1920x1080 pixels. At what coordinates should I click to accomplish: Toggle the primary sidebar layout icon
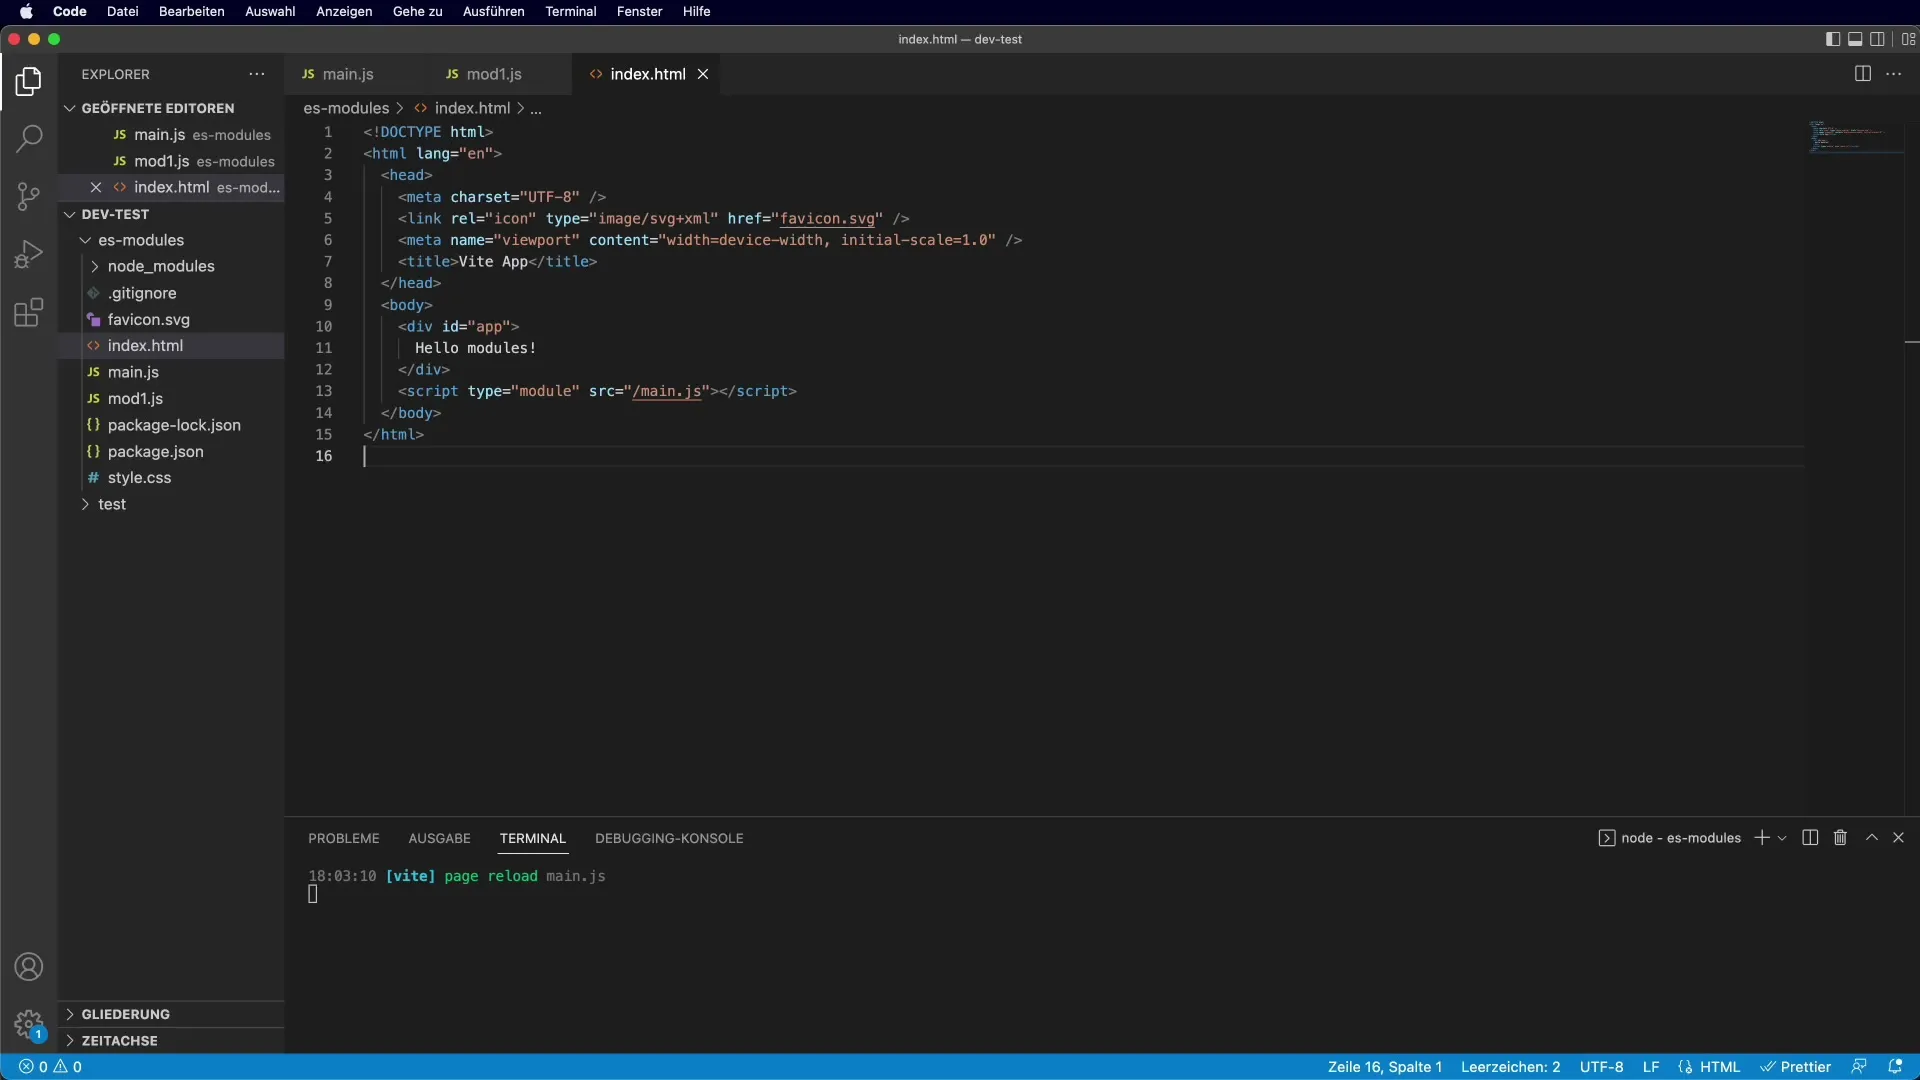(x=1833, y=39)
